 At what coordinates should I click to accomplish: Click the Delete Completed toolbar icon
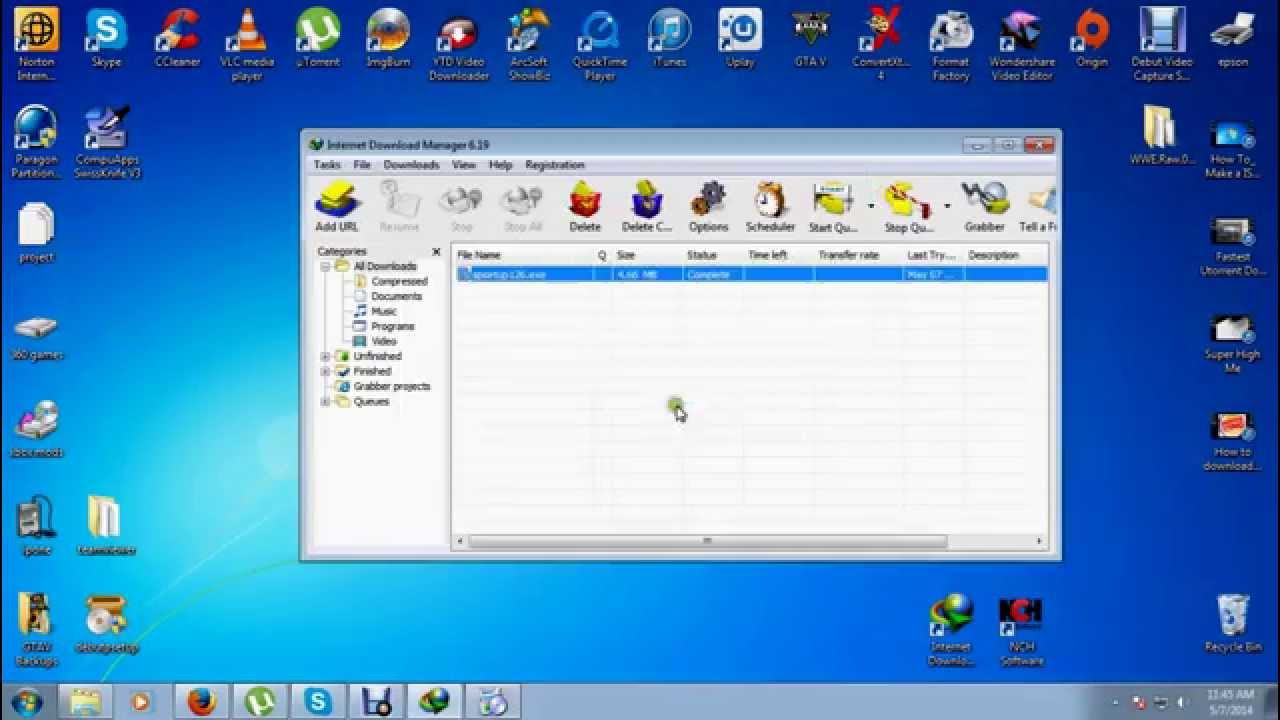click(647, 207)
